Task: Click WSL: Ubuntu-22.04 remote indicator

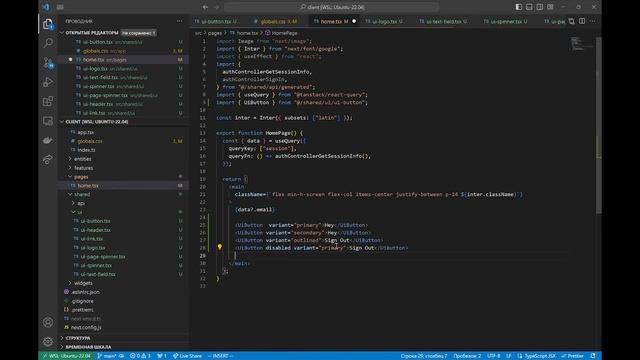Action: [x=67, y=356]
